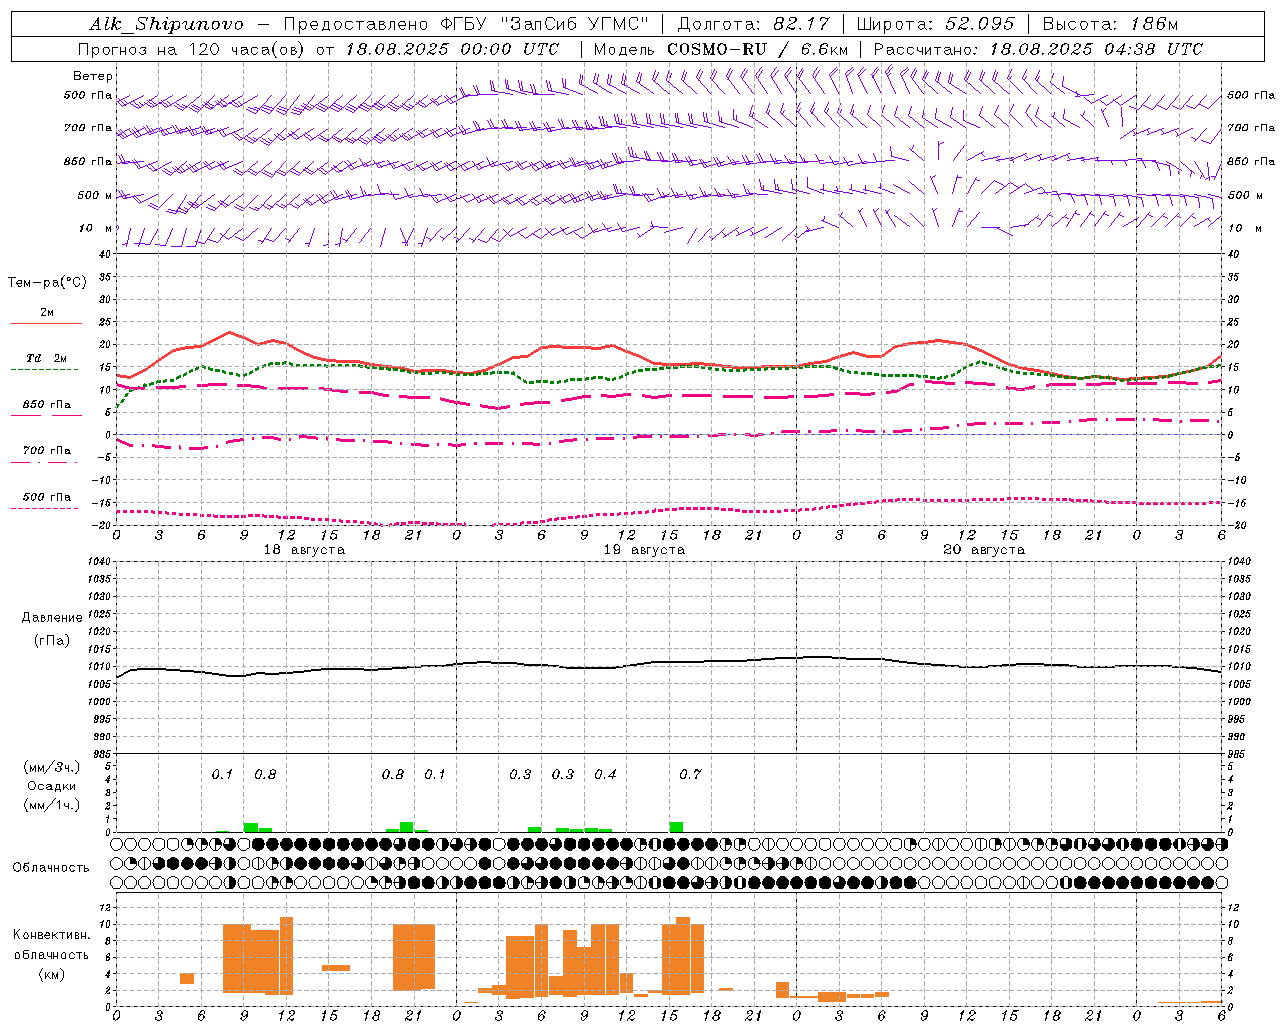Click the '(мм/3ч.)' precipitation unit label
Image resolution: width=1280 pixels, height=1024 pixels.
pyautogui.click(x=52, y=767)
